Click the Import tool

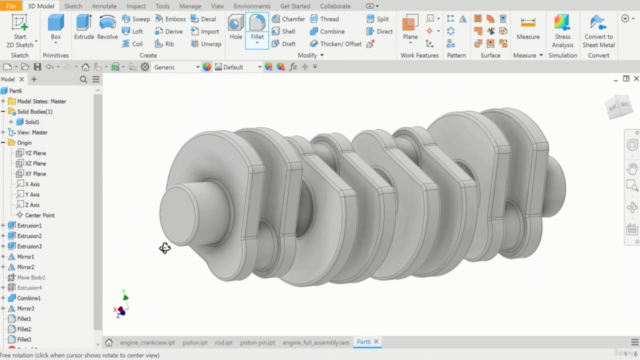(x=205, y=31)
